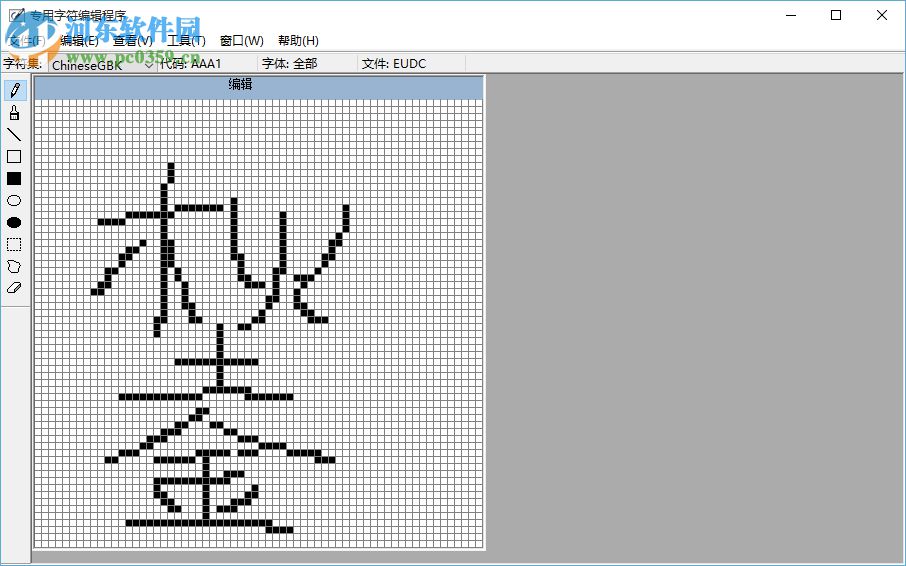Viewport: 906px width, 566px height.
Task: Open the 工具(T) menu
Action: pyautogui.click(x=186, y=40)
